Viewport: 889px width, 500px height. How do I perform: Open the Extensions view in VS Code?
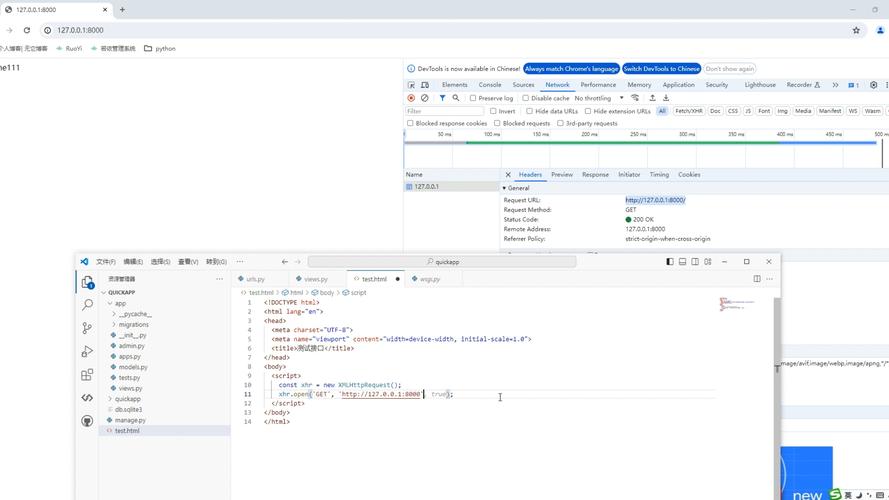[87, 375]
